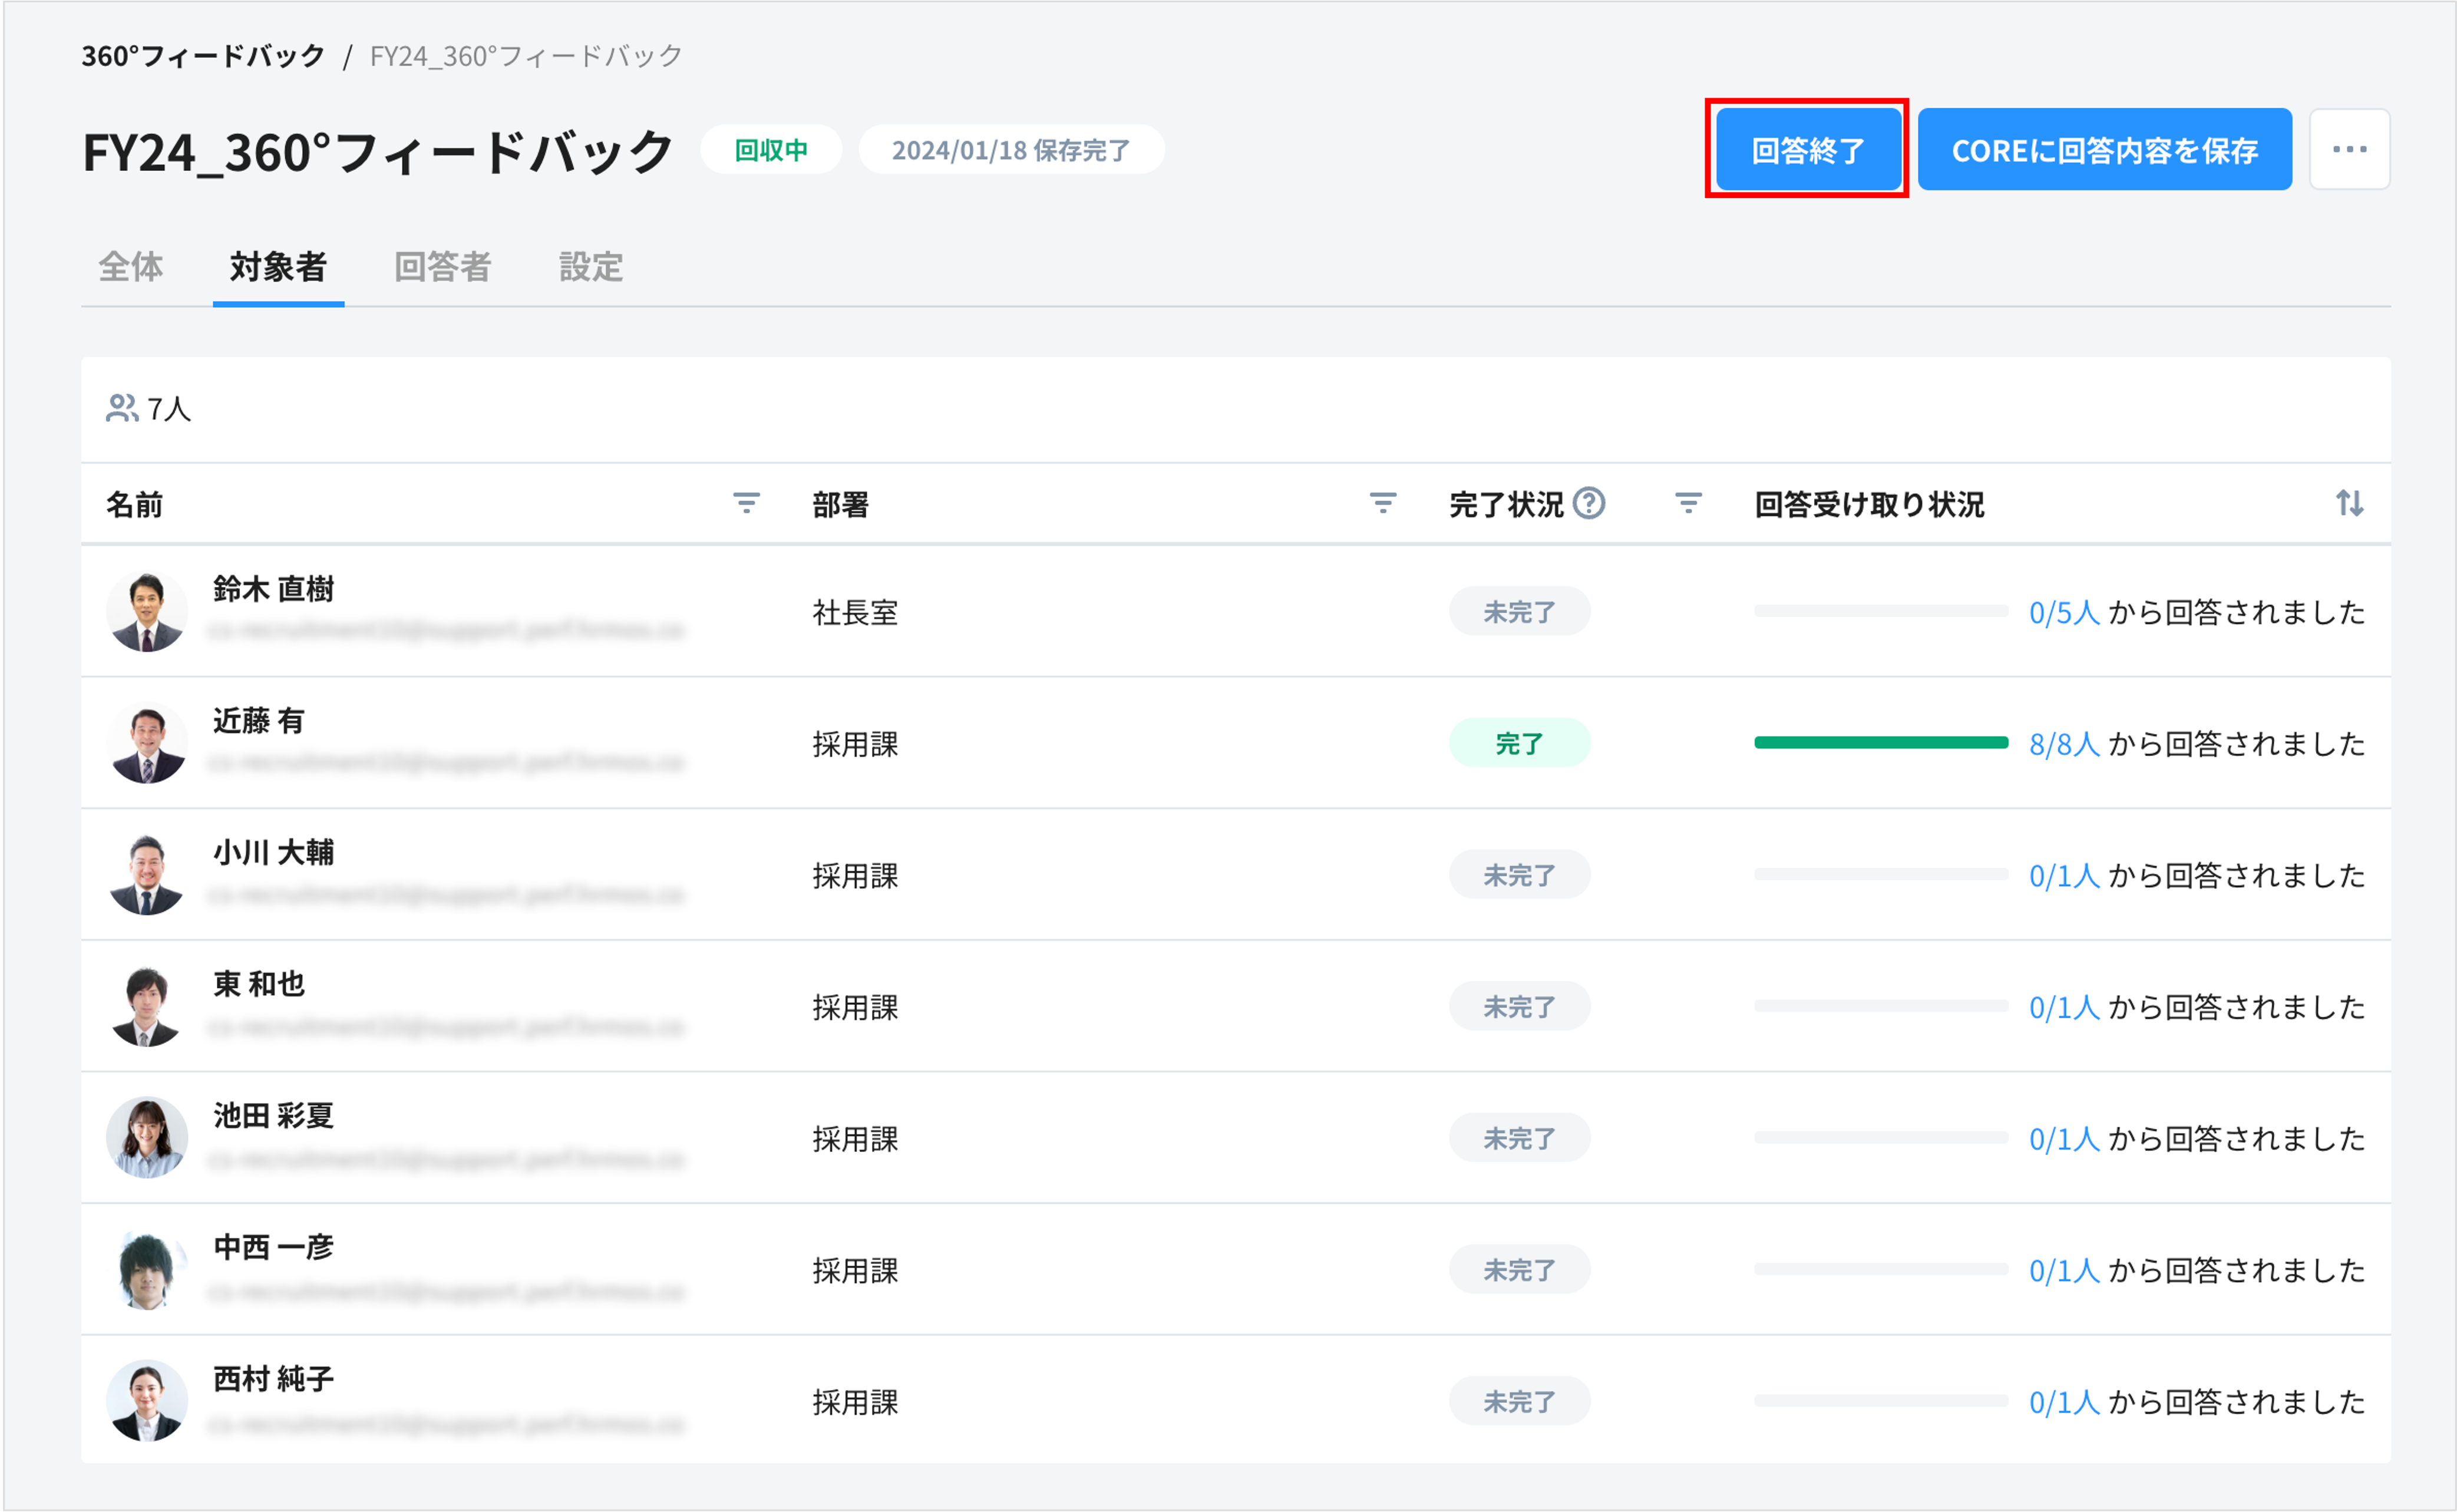Select the 西村 純子 name row

click(273, 1379)
